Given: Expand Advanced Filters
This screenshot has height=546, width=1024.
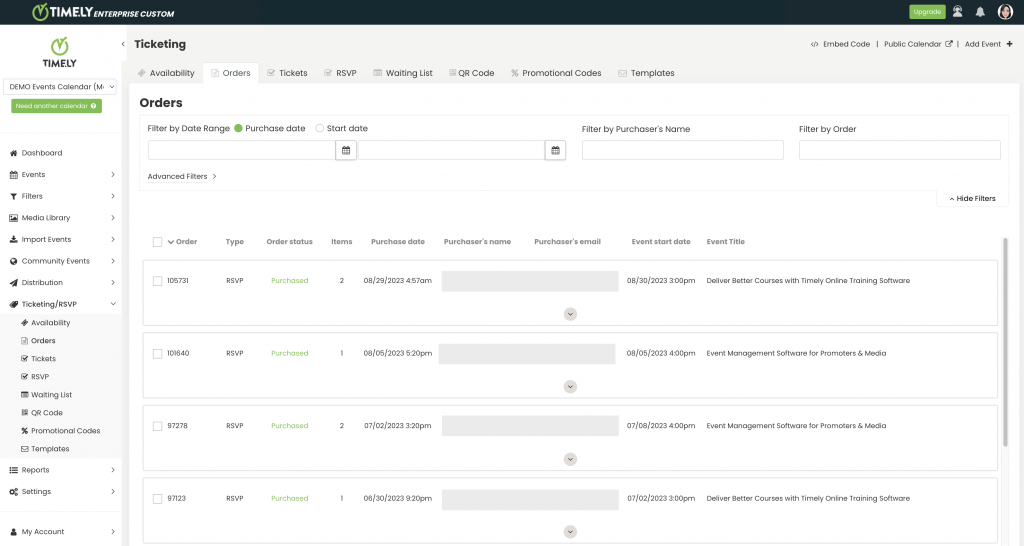Looking at the screenshot, I should click(x=182, y=176).
